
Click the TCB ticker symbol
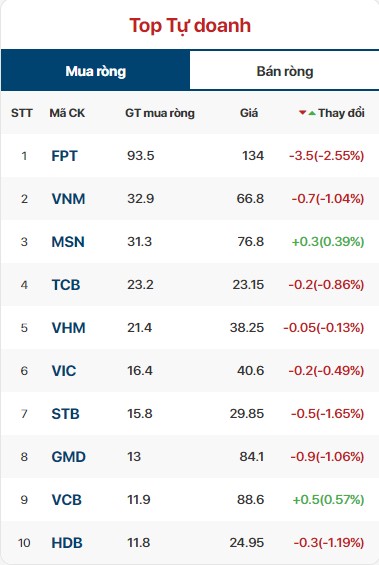[x=66, y=285]
